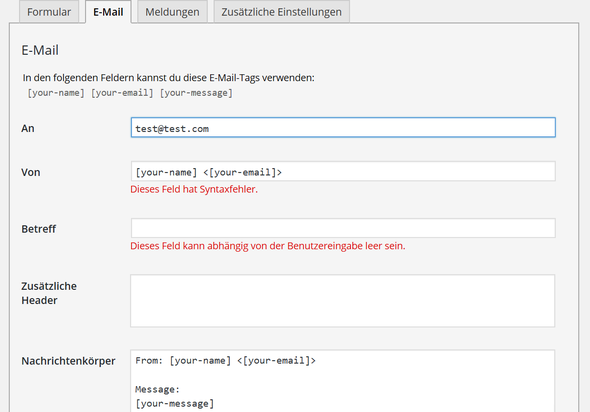
Task: Click the Betreff field label
Action: (39, 229)
